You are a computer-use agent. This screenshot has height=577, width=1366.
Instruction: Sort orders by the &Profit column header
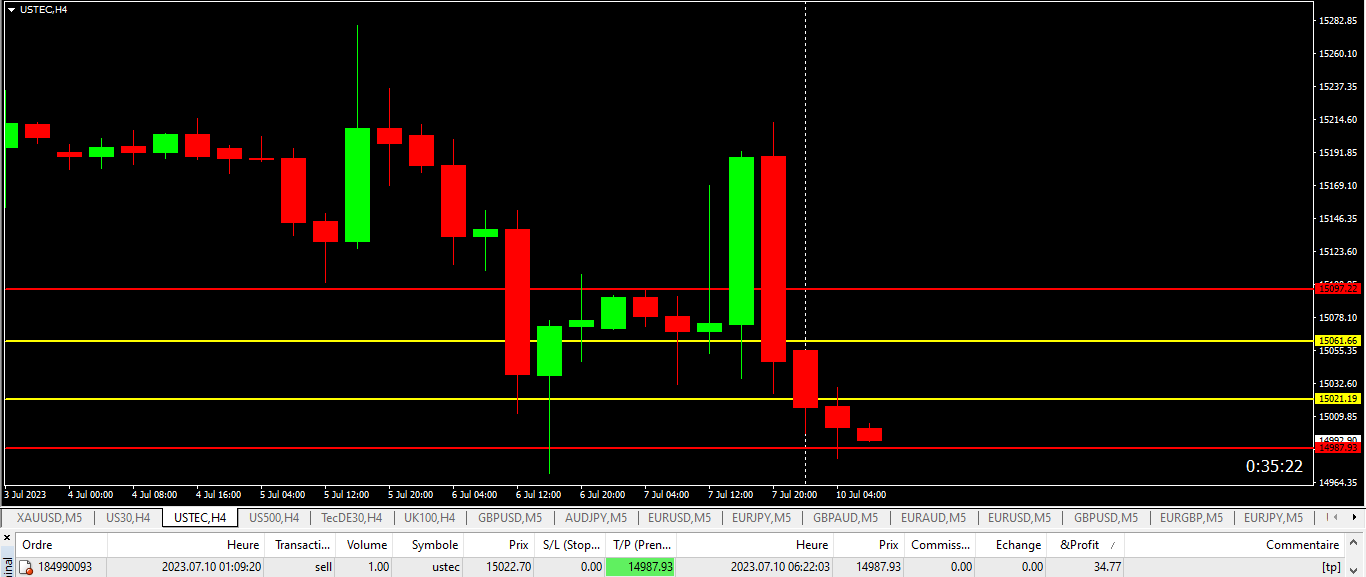[1079, 545]
